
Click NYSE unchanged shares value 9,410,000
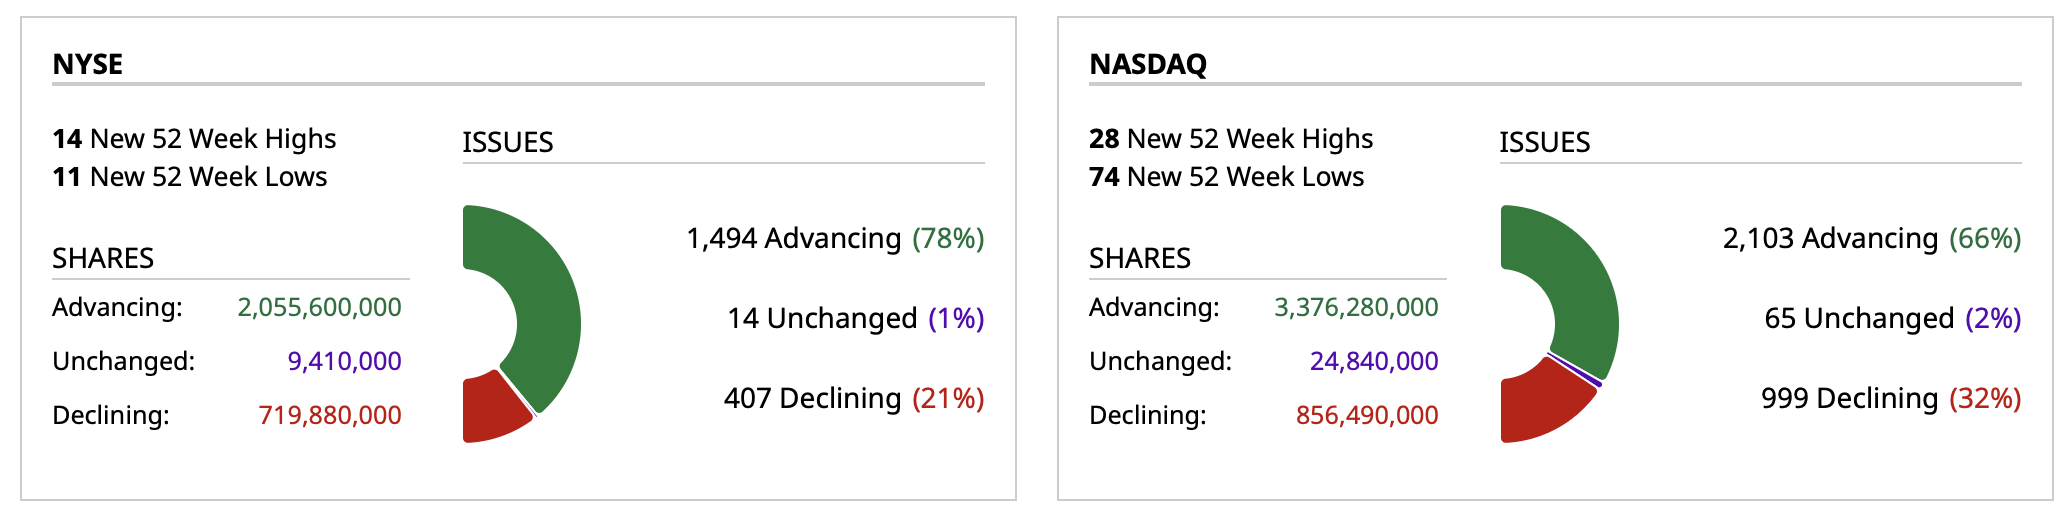344,361
